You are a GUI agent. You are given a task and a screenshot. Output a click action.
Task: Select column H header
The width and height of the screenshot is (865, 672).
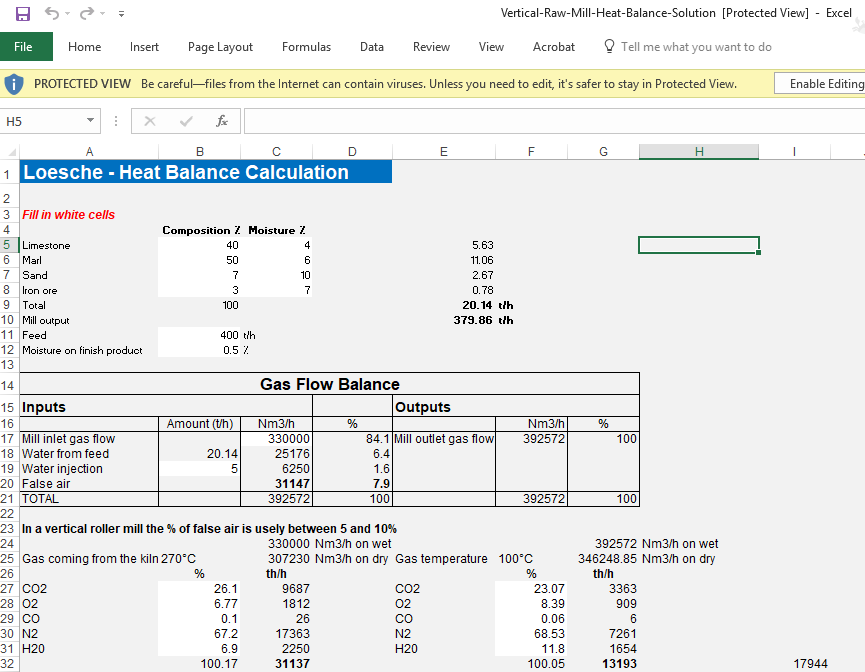[x=699, y=152]
